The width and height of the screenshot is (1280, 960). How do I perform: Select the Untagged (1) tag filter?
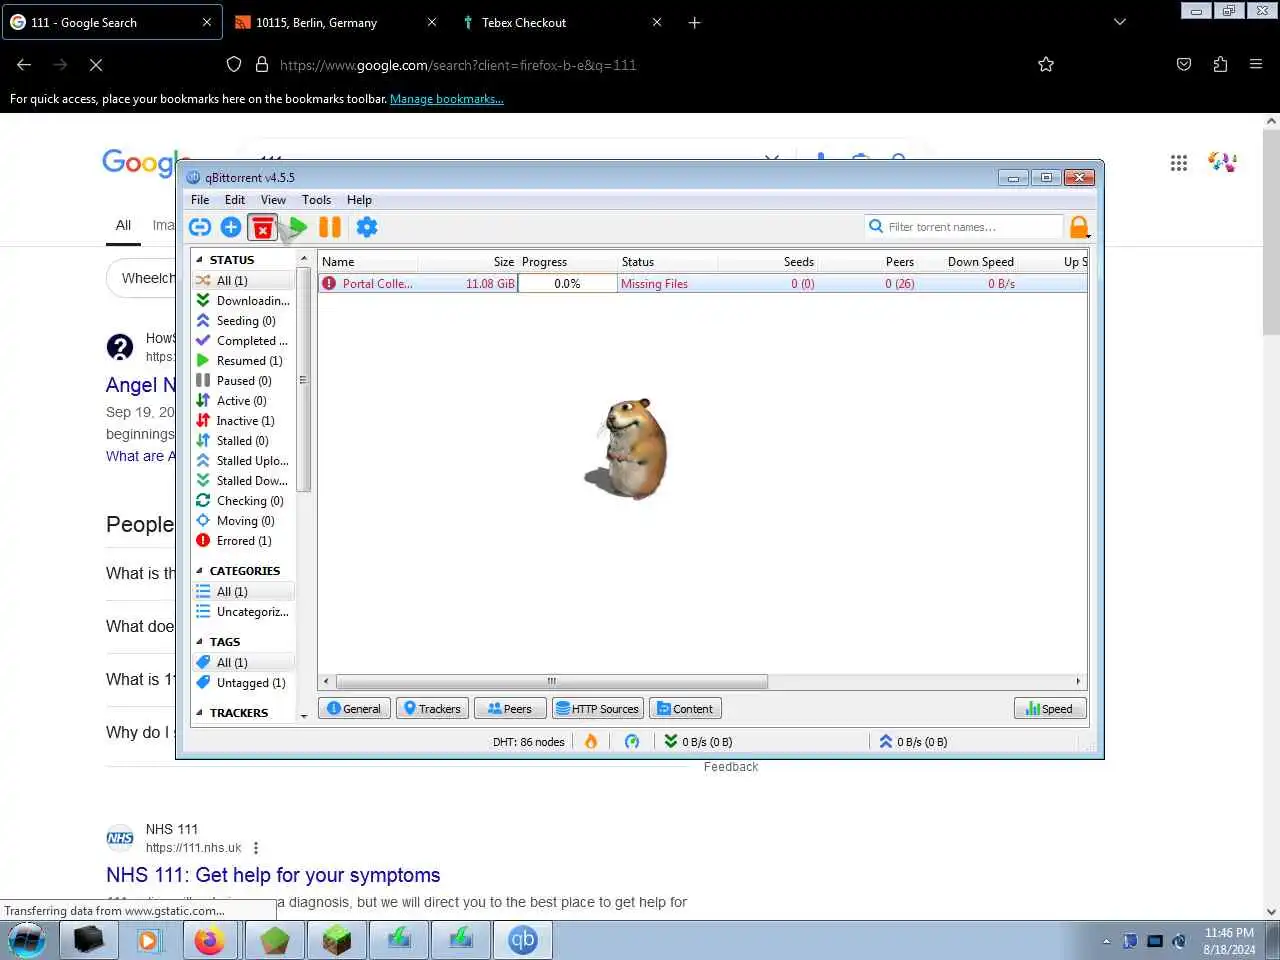[244, 683]
